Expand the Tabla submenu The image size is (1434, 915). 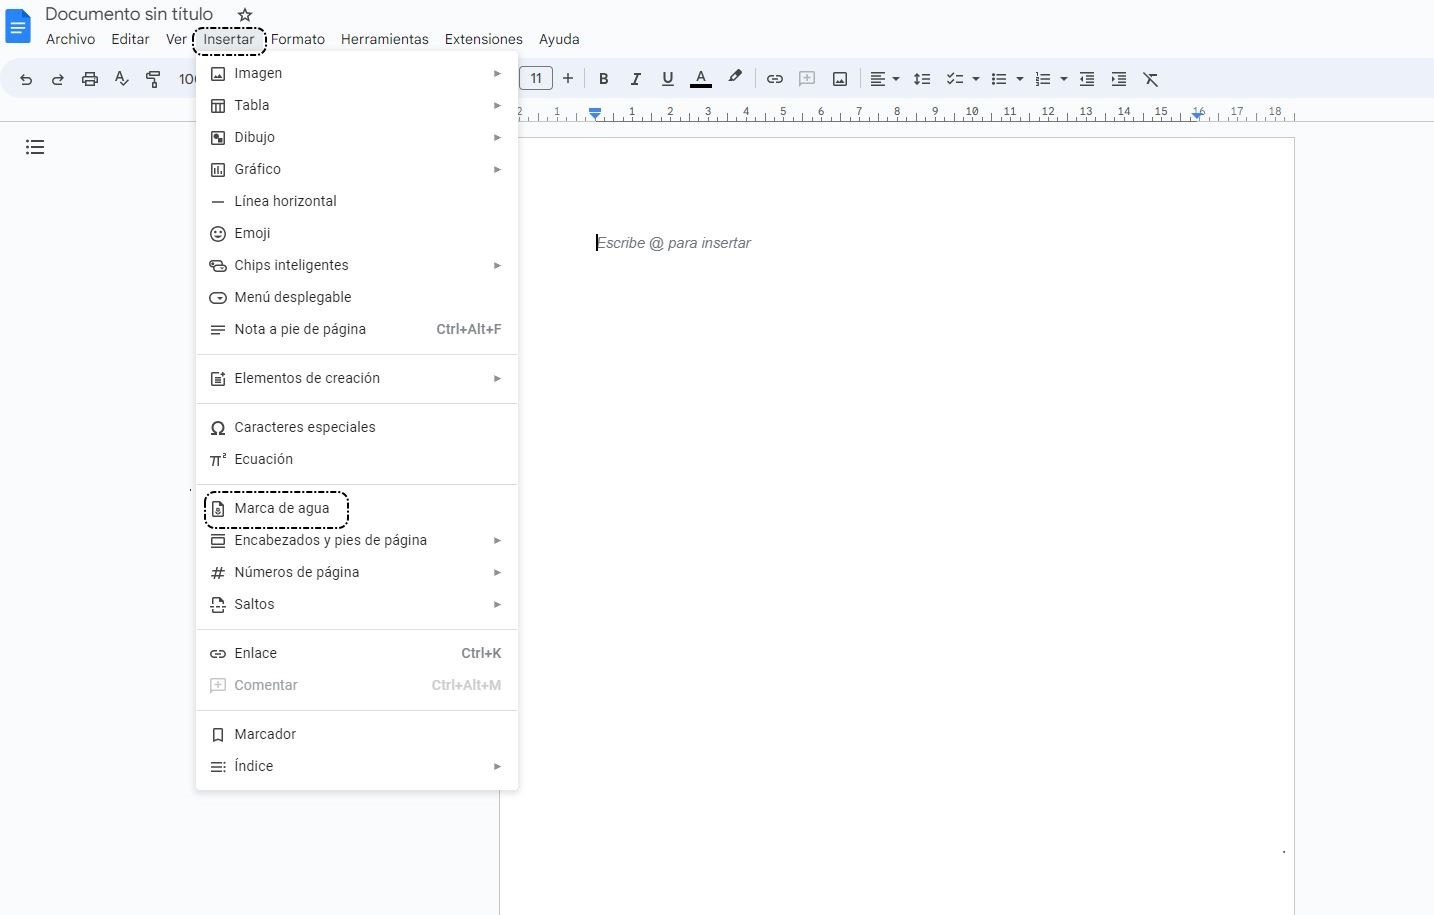point(357,105)
